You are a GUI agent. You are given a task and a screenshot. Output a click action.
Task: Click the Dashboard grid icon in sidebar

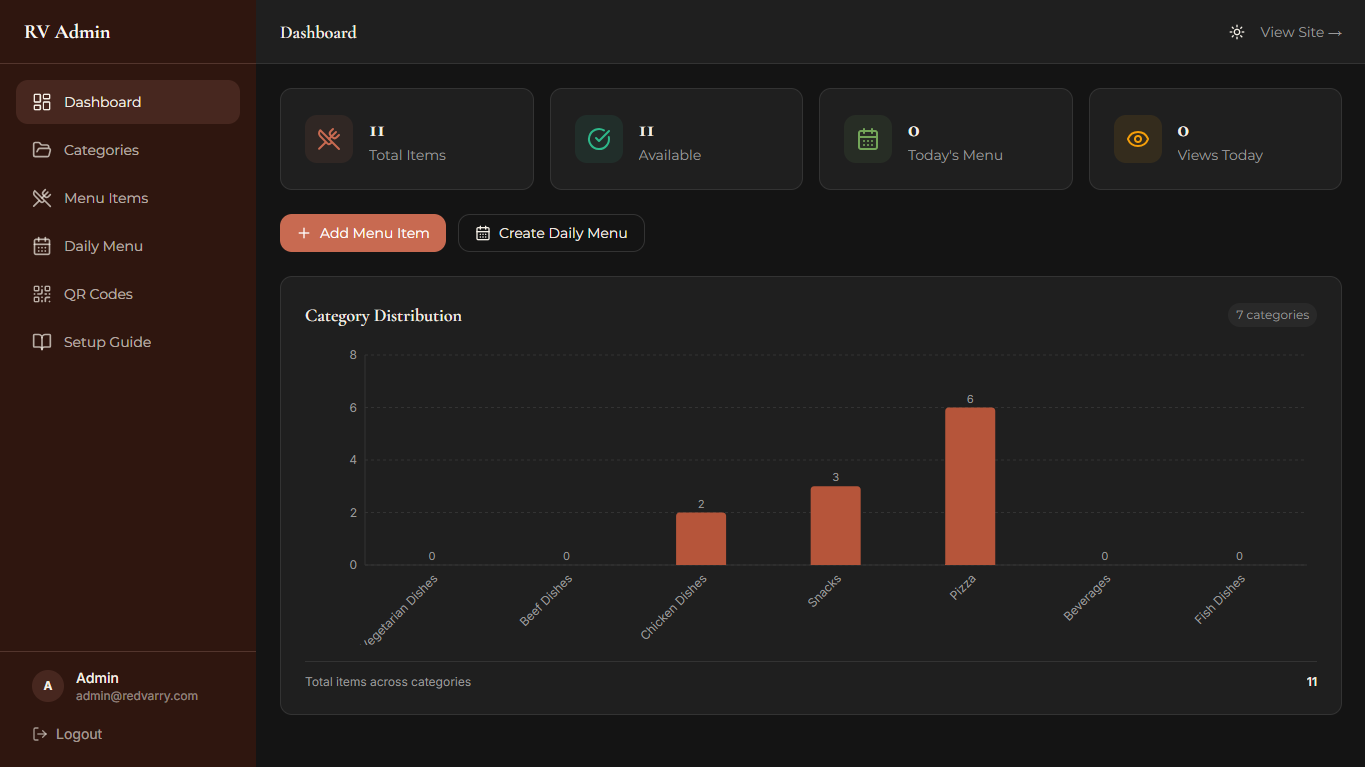point(42,102)
